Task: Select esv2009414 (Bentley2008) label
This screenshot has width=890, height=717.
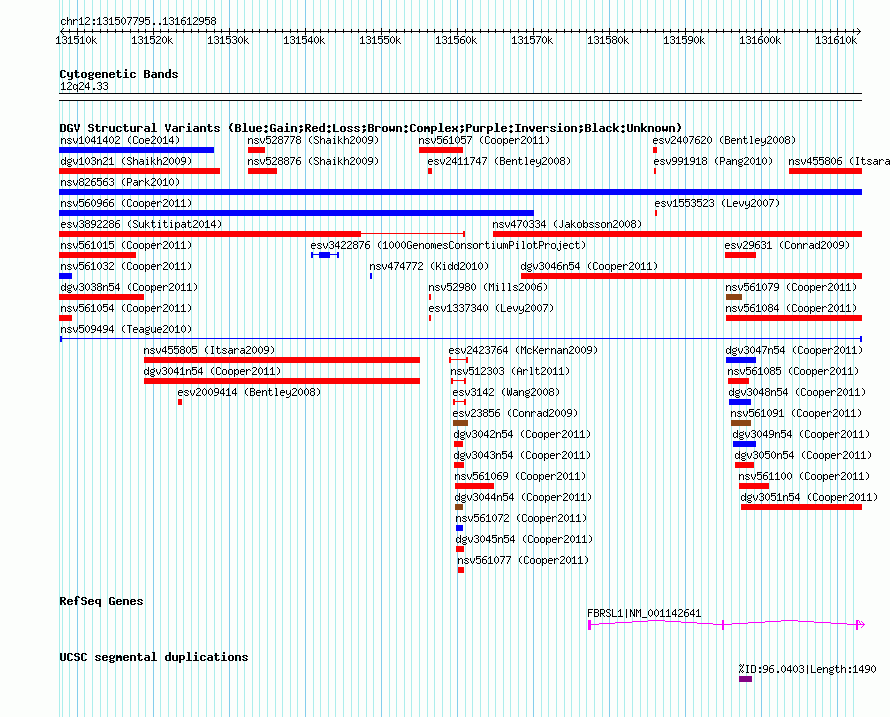Action: tap(249, 392)
